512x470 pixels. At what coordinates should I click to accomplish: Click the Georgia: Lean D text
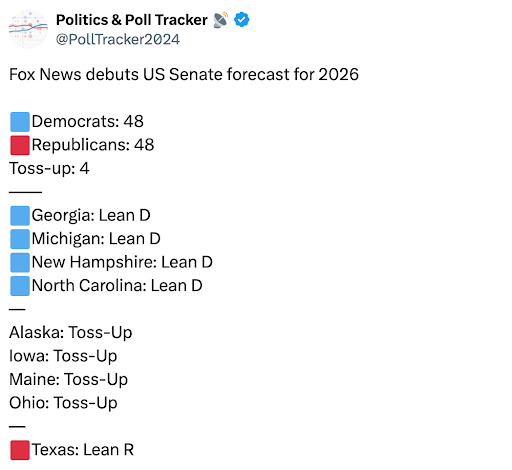coord(91,216)
